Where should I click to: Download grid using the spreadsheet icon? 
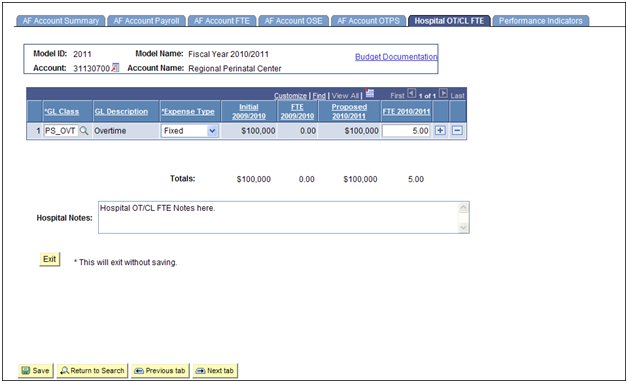pos(370,94)
